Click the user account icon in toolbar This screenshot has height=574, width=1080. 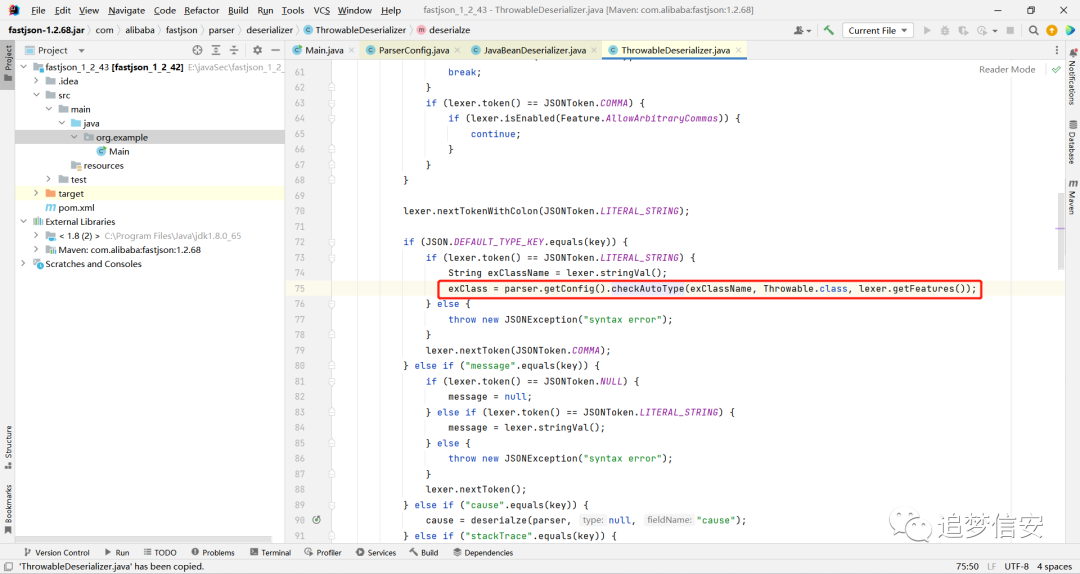pos(802,30)
